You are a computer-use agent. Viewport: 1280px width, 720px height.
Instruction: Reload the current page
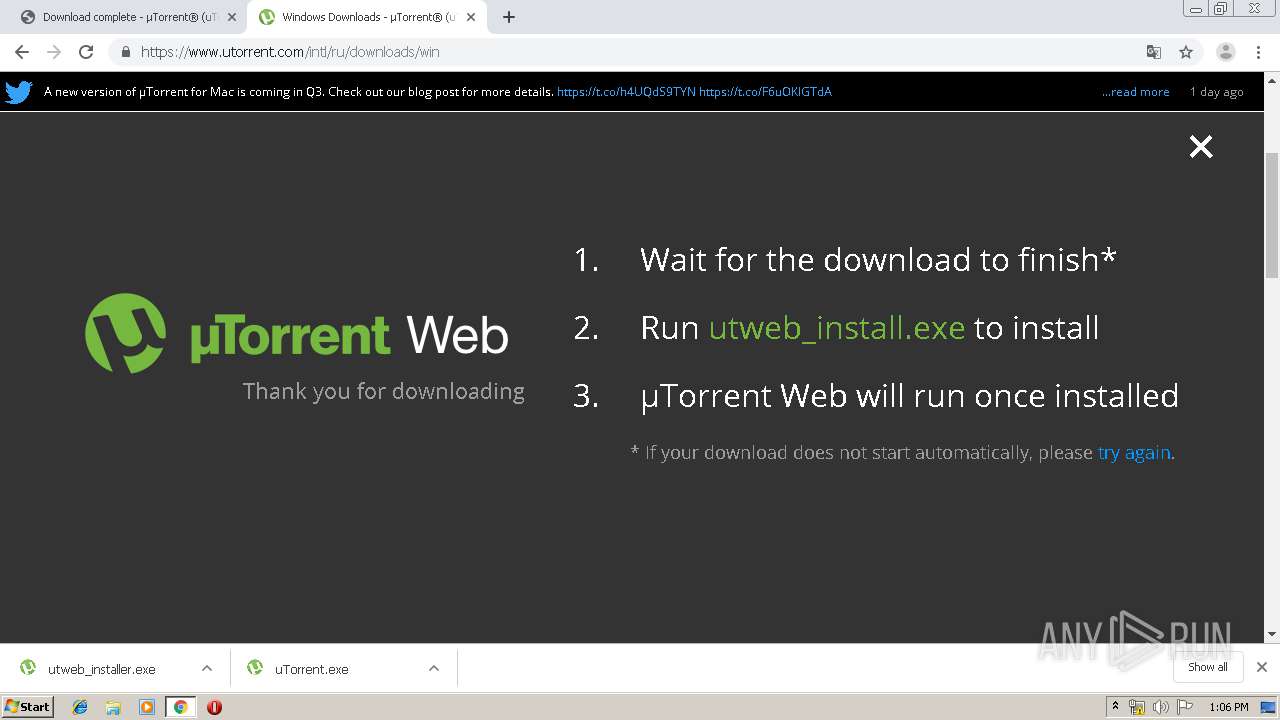click(x=86, y=52)
